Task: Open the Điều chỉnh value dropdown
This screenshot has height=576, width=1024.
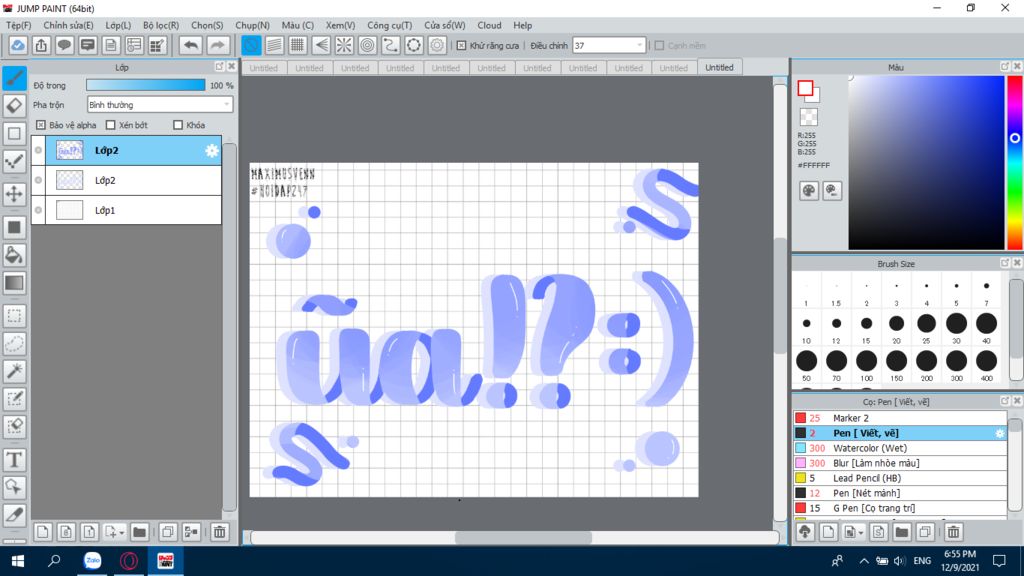Action: click(x=609, y=45)
